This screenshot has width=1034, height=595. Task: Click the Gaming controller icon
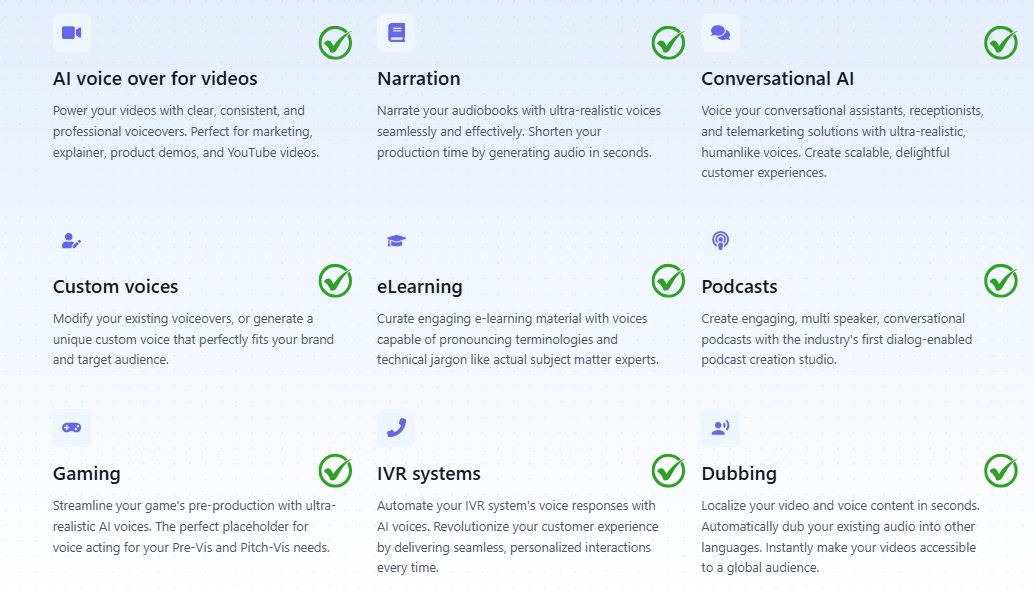pos(71,428)
